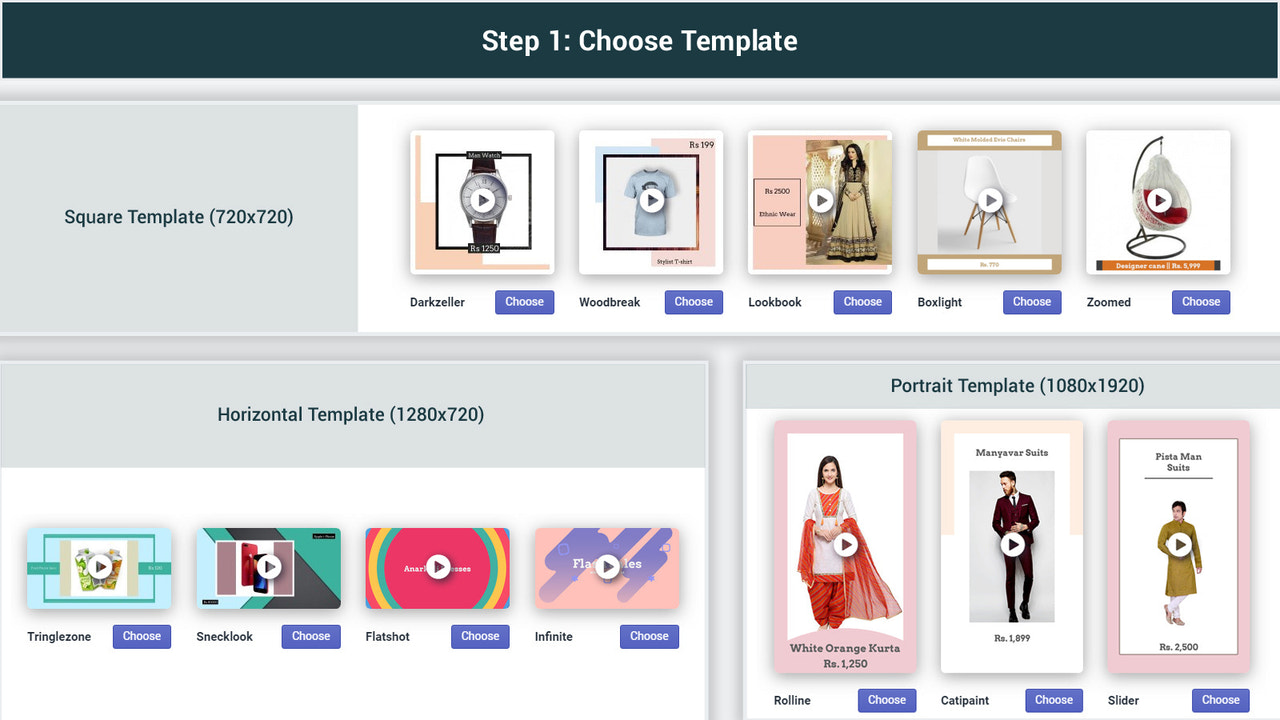Choose the Slider portrait template
Image resolution: width=1280 pixels, height=720 pixels.
click(x=1220, y=700)
